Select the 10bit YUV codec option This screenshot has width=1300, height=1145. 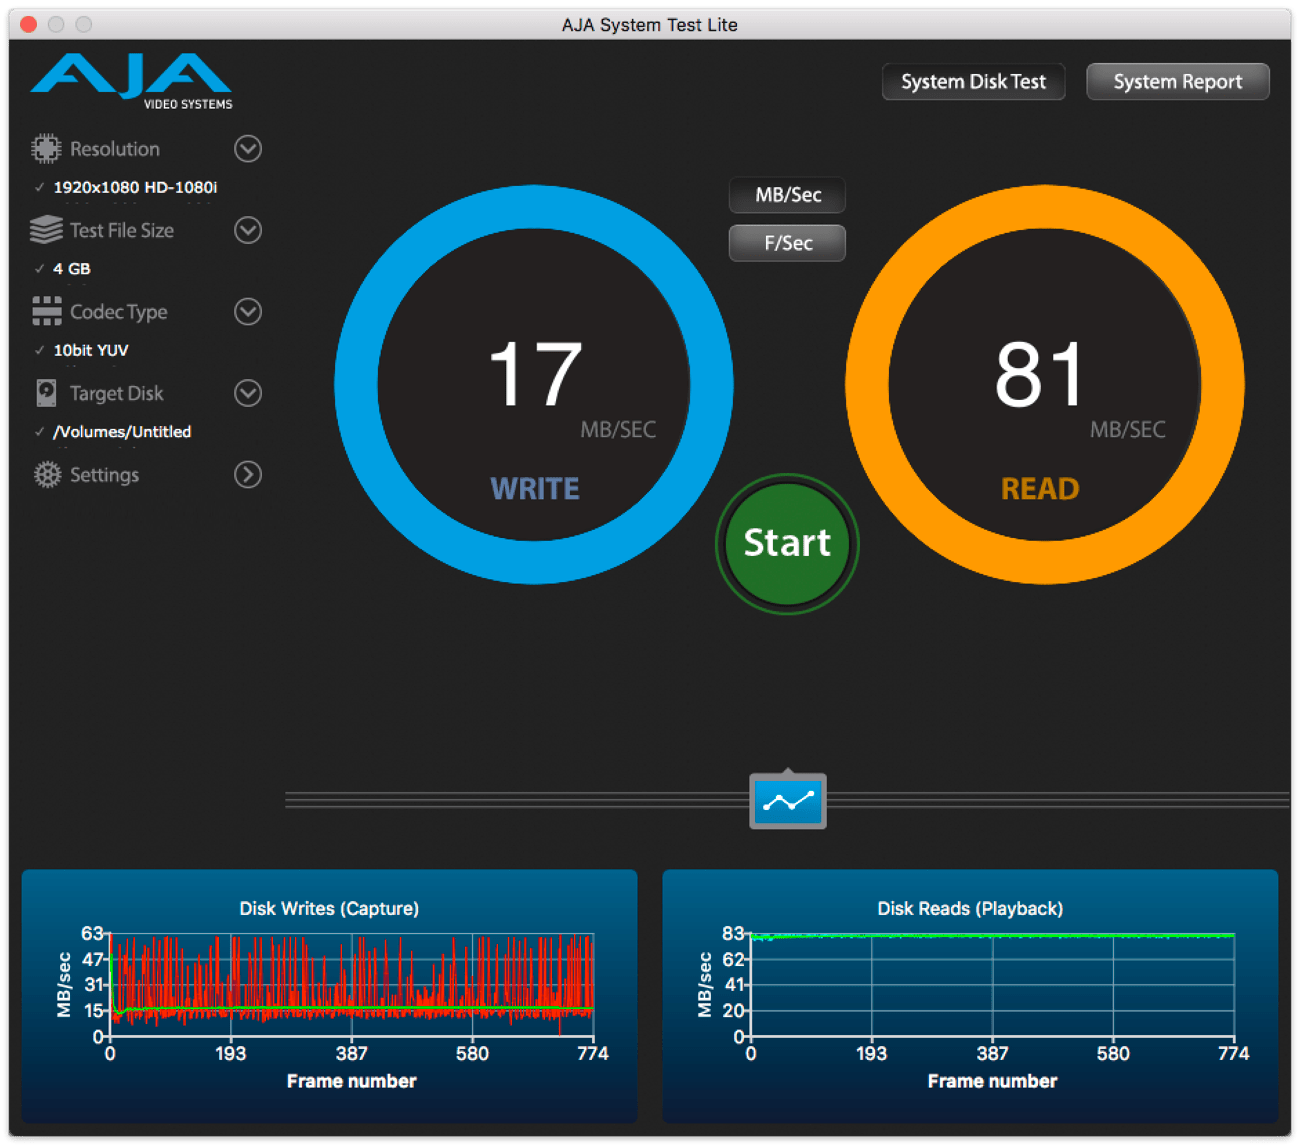point(91,350)
